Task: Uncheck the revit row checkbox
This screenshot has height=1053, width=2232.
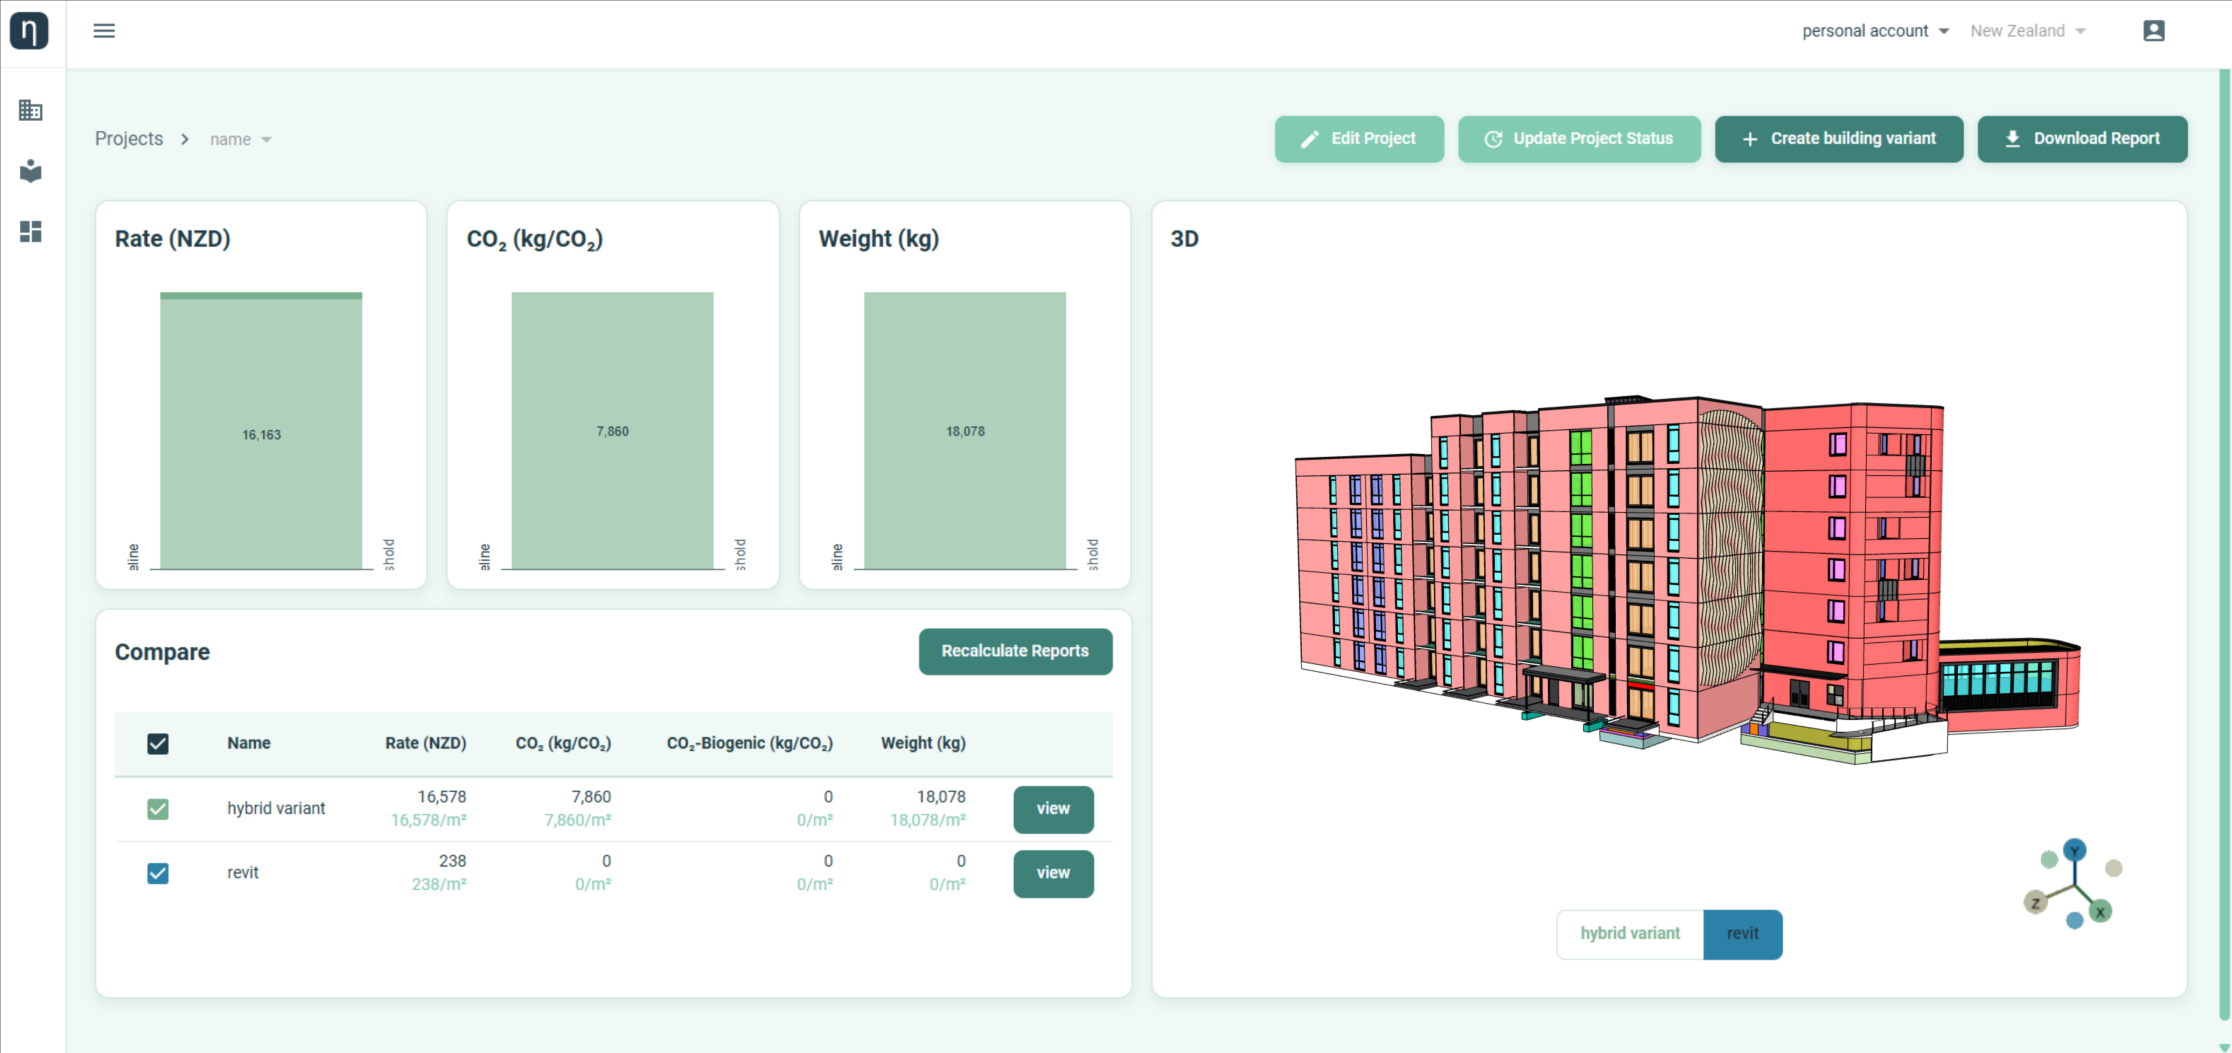Action: pos(158,873)
